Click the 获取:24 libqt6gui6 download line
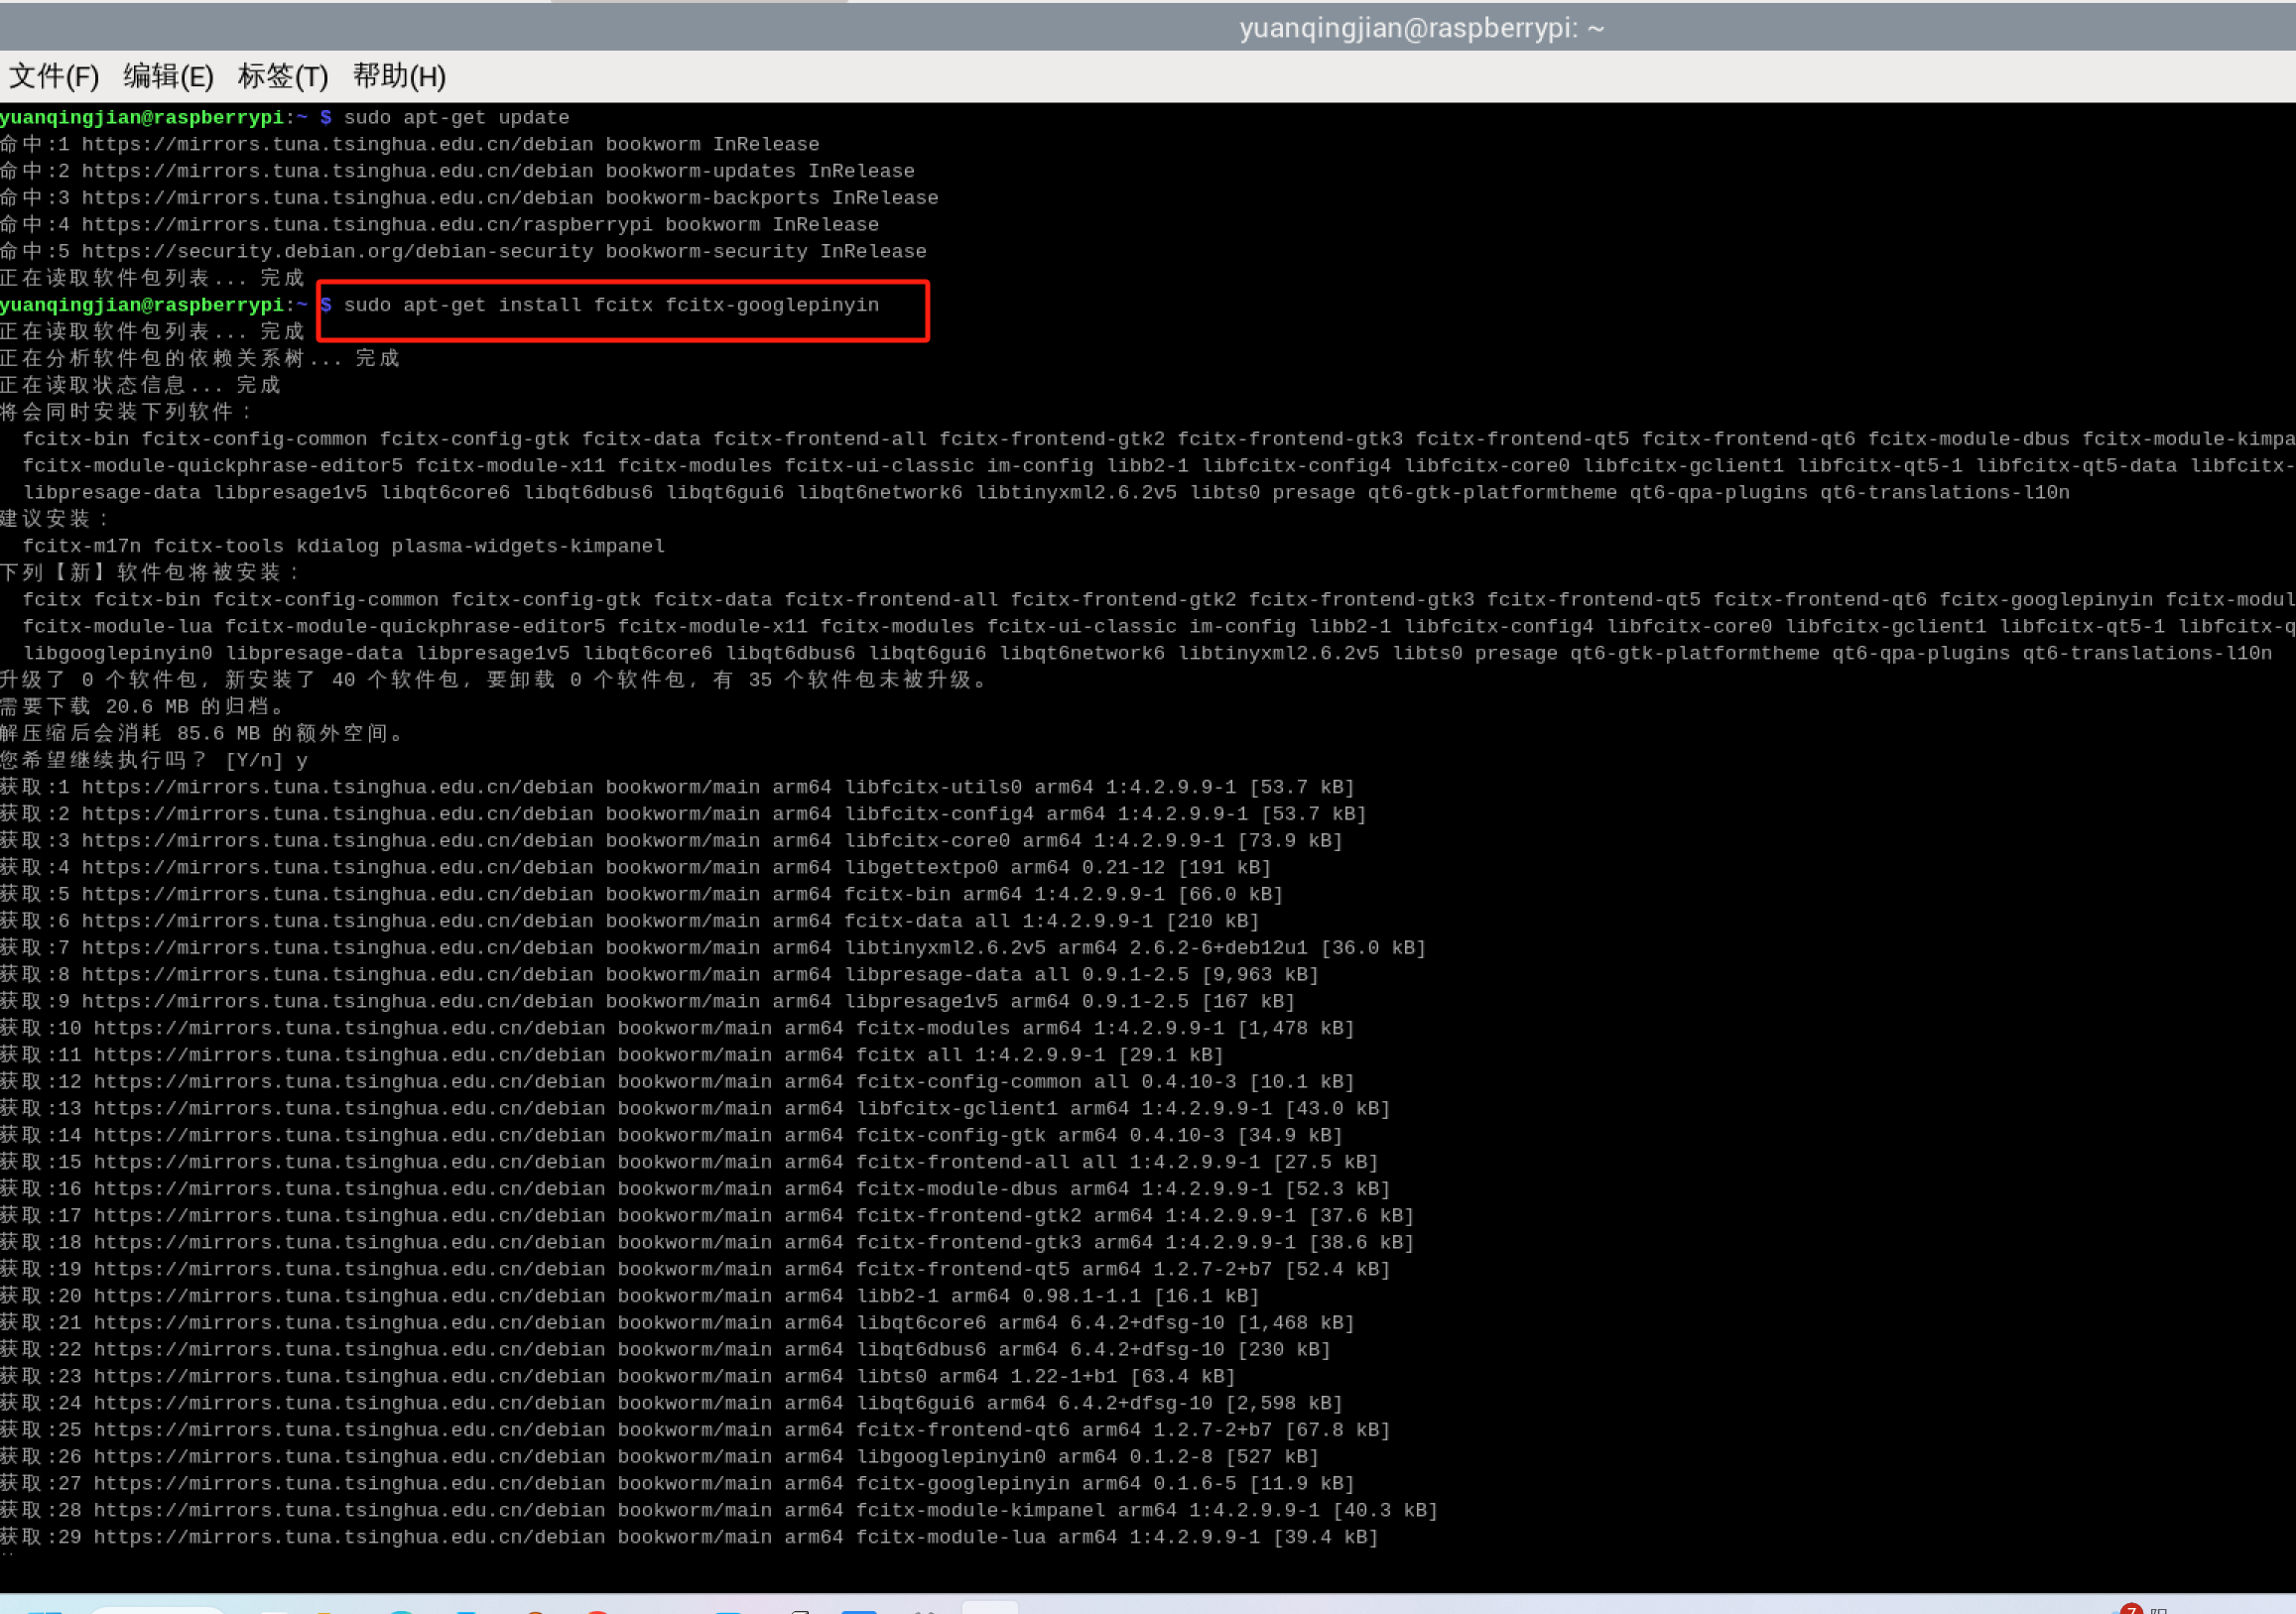 coord(670,1404)
